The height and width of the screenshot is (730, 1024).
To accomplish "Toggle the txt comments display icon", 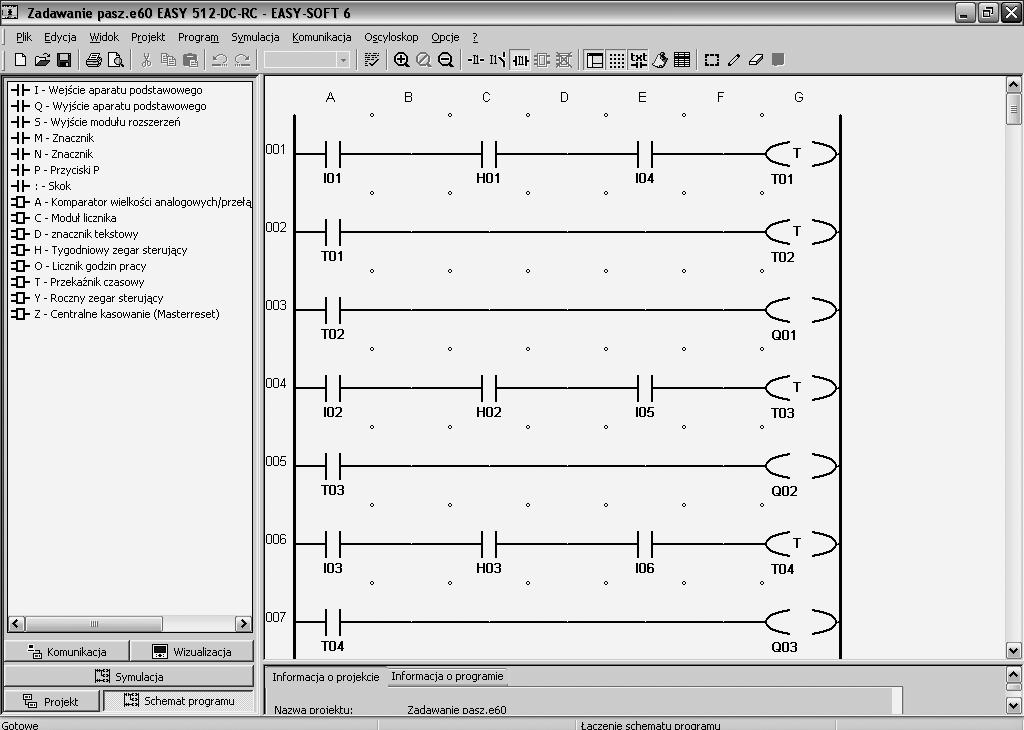I will (638, 60).
